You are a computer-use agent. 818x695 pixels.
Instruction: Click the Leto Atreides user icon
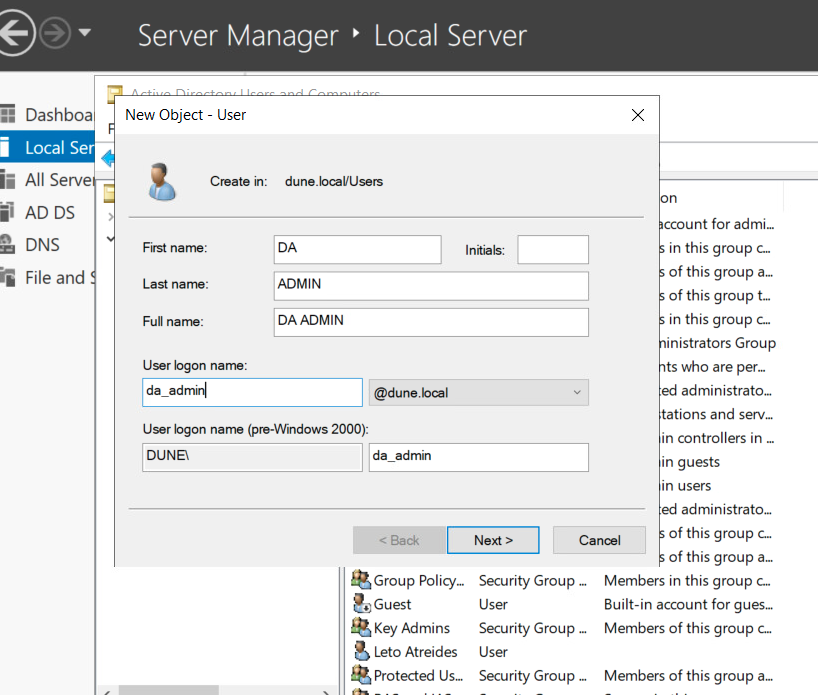361,652
